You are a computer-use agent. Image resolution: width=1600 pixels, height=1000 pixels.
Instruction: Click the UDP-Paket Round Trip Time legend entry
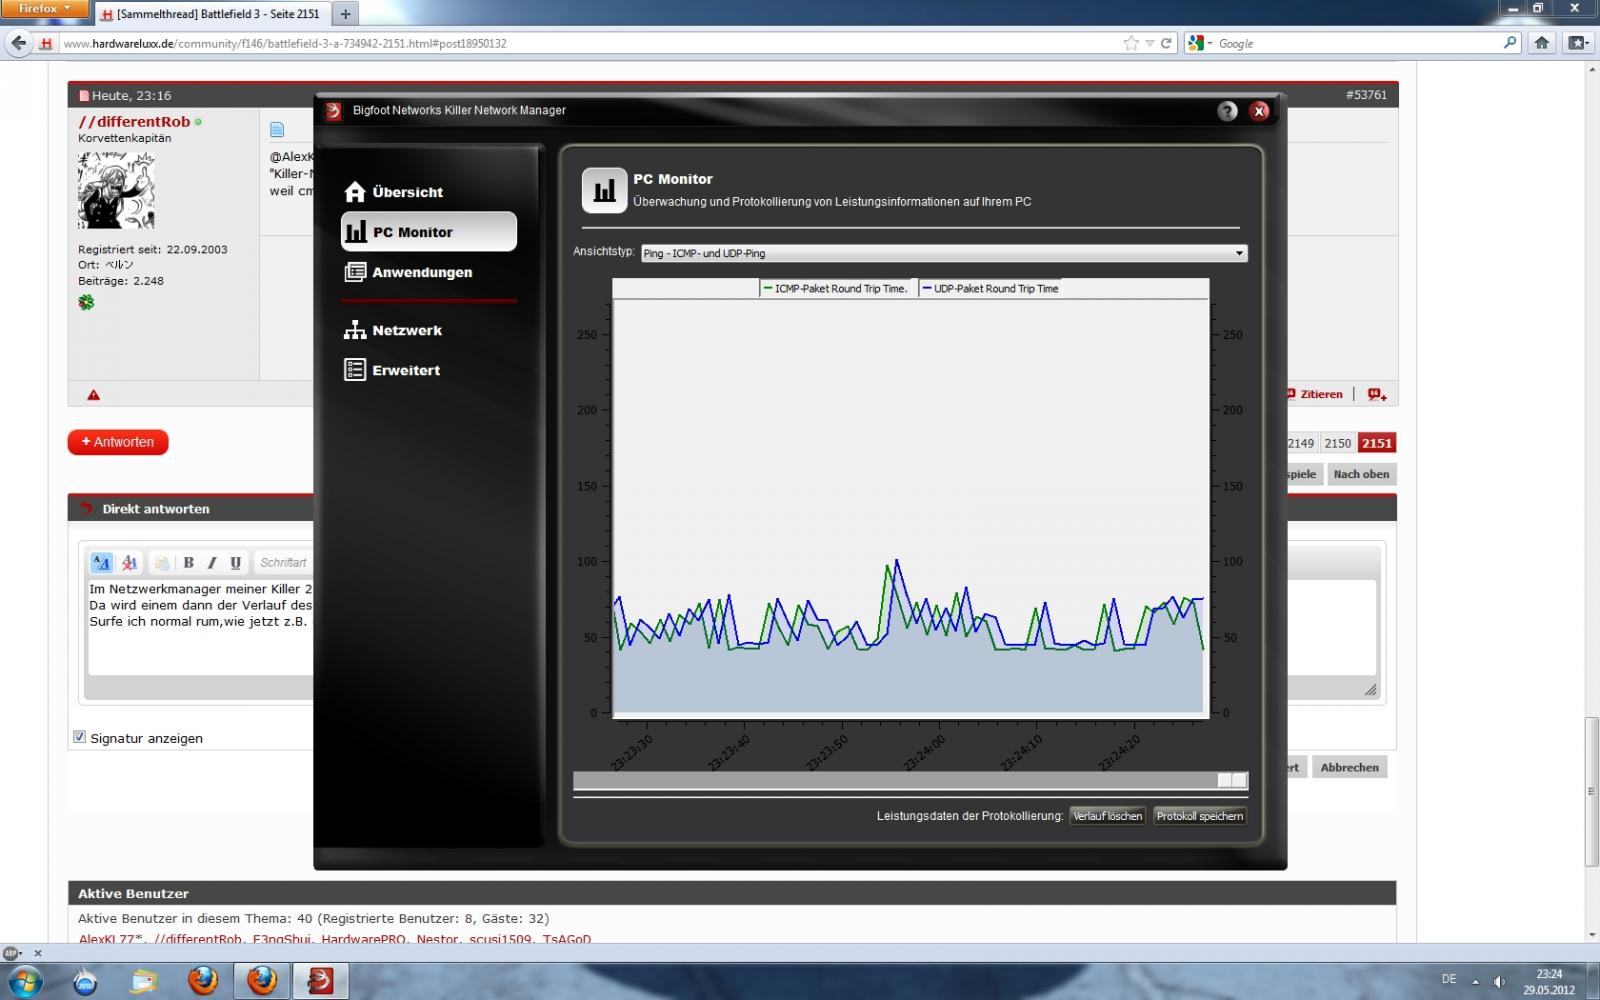(990, 289)
